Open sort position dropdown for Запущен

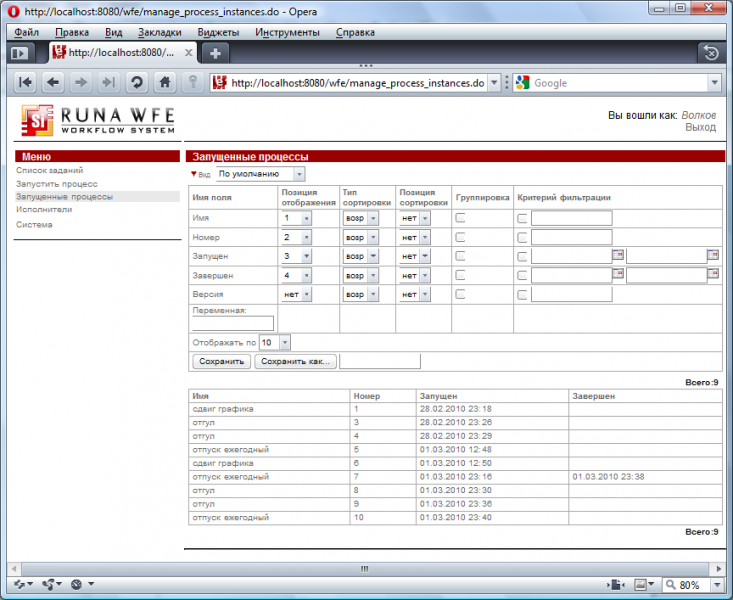pyautogui.click(x=415, y=256)
